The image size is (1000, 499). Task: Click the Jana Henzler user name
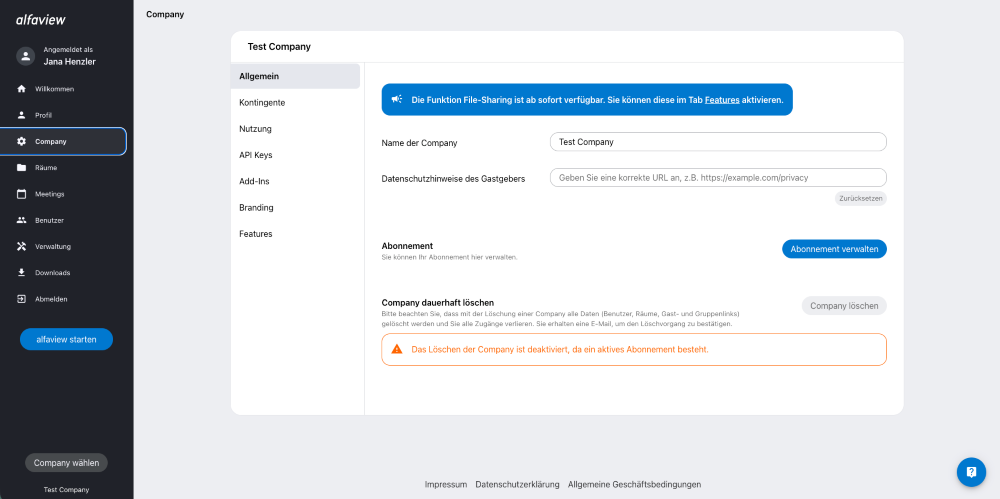(x=70, y=62)
